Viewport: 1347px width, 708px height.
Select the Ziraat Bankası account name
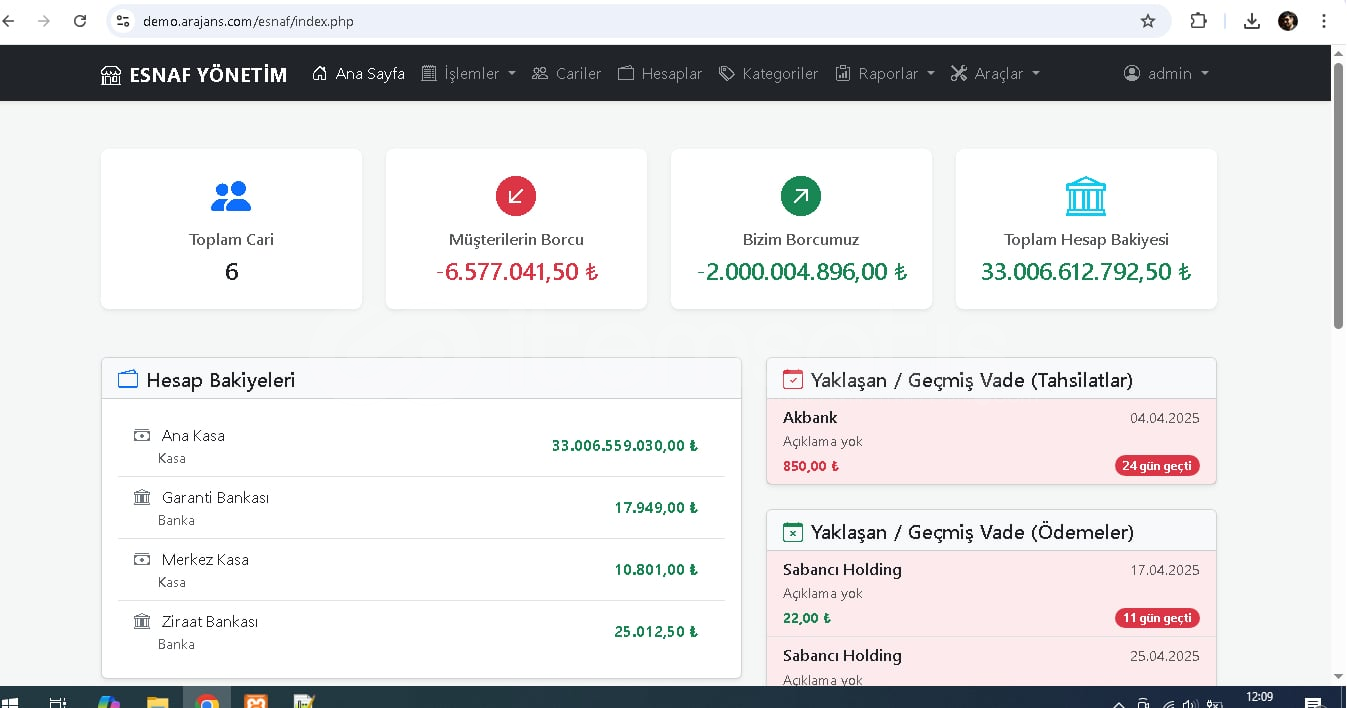tap(210, 622)
